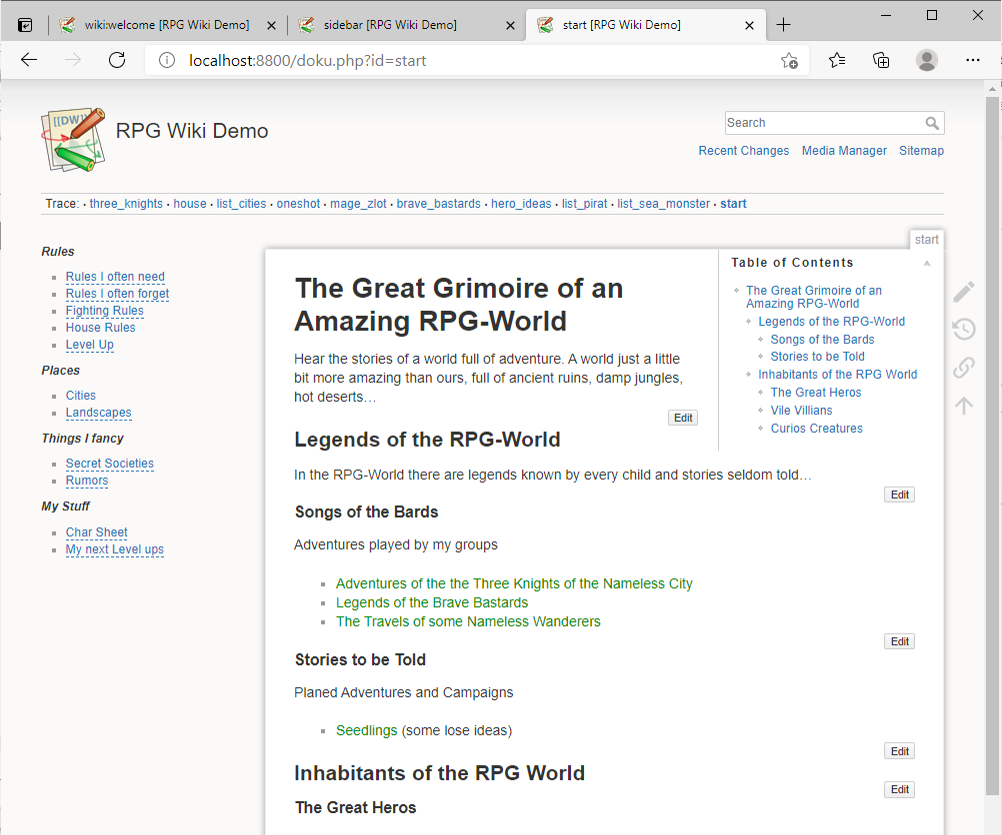This screenshot has width=1002, height=835.
Task: Collapse the Table of Contents panel
Action: (x=926, y=262)
